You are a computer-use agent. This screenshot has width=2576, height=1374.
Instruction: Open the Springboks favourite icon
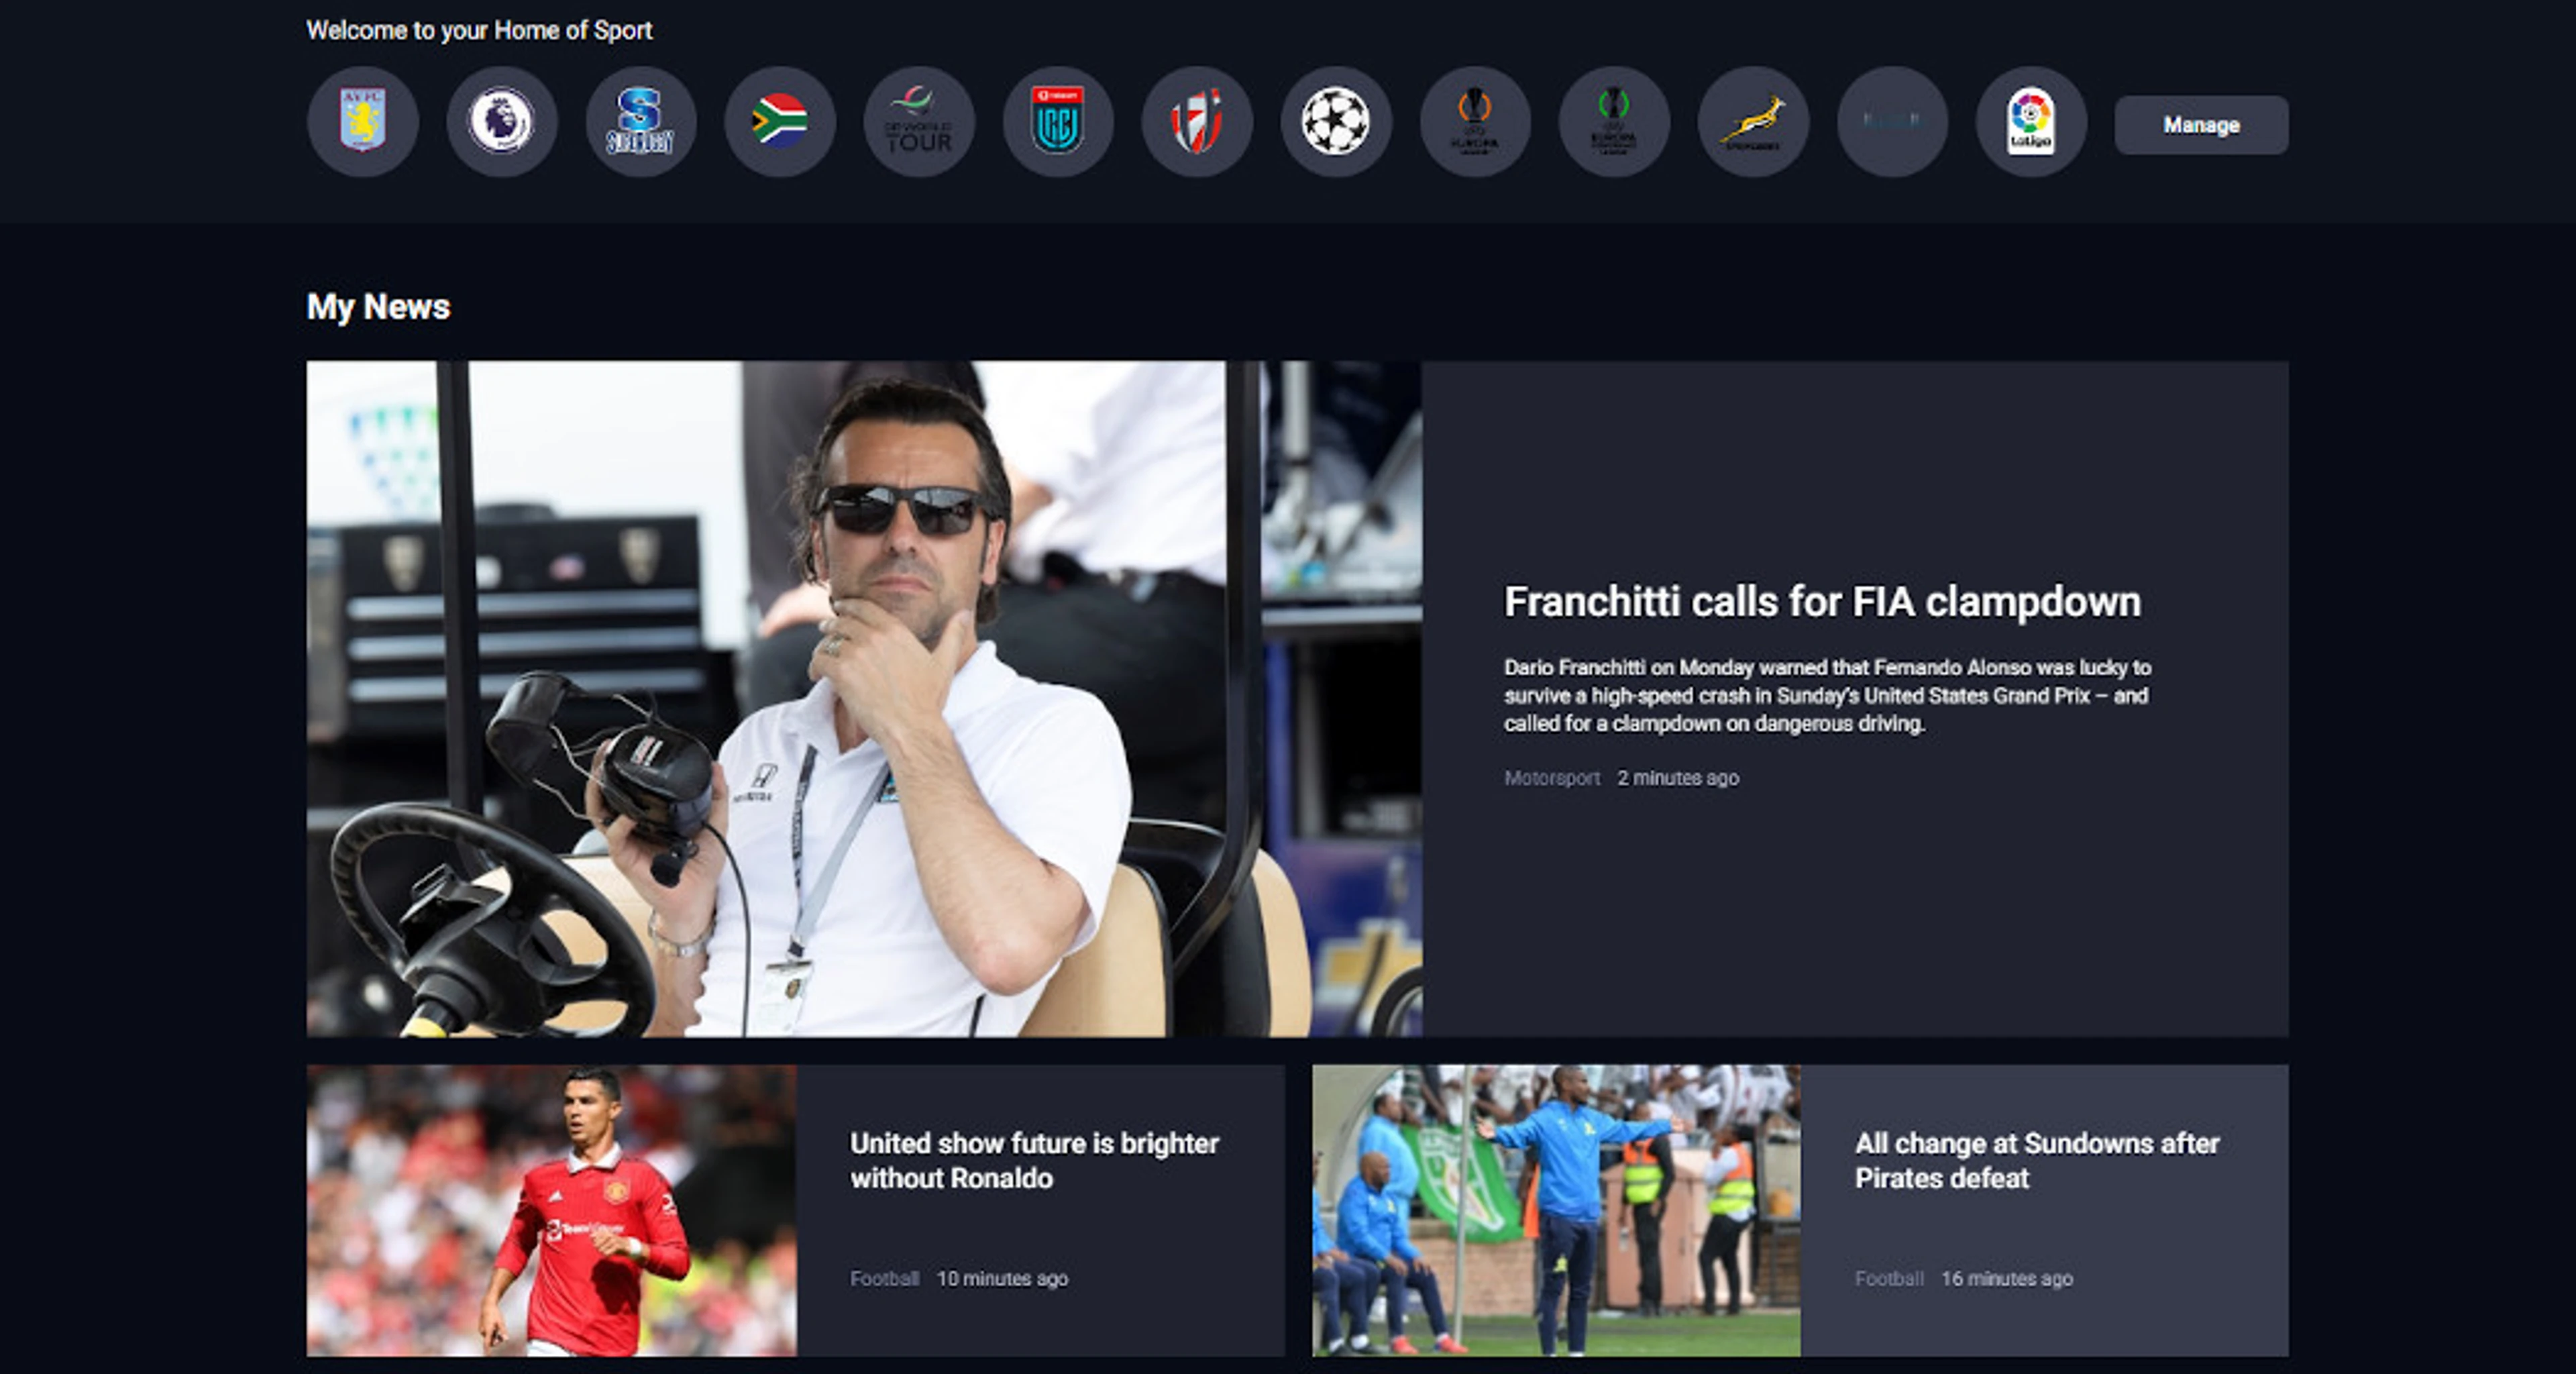click(1753, 121)
